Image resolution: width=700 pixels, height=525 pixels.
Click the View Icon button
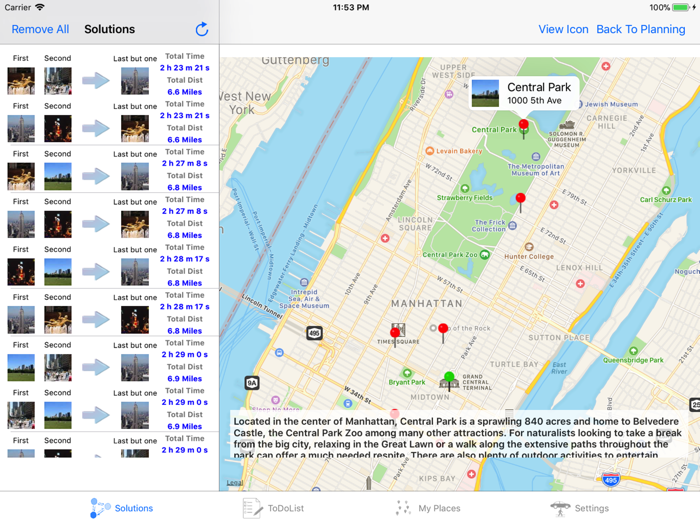[x=563, y=29]
